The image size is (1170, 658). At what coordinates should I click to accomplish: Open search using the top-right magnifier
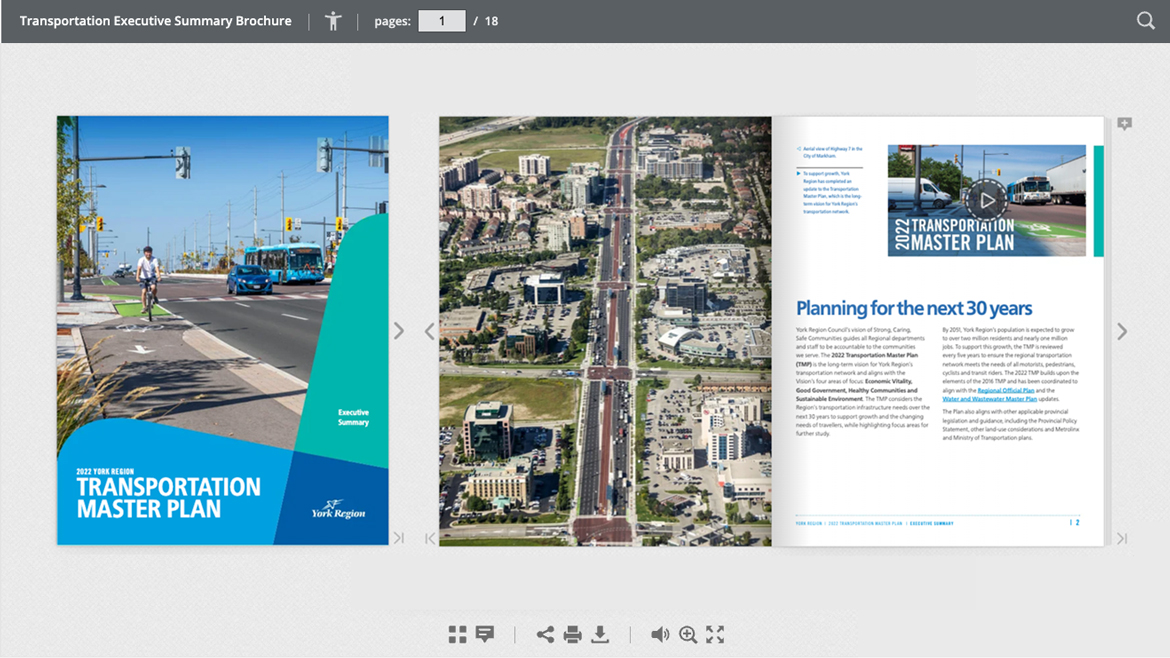tap(1145, 21)
